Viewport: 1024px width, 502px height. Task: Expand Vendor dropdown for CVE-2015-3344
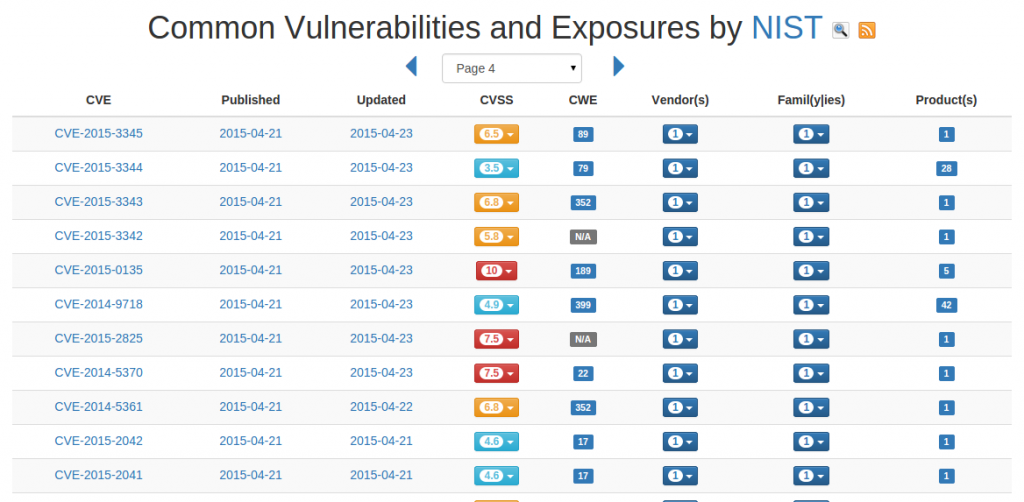point(680,168)
